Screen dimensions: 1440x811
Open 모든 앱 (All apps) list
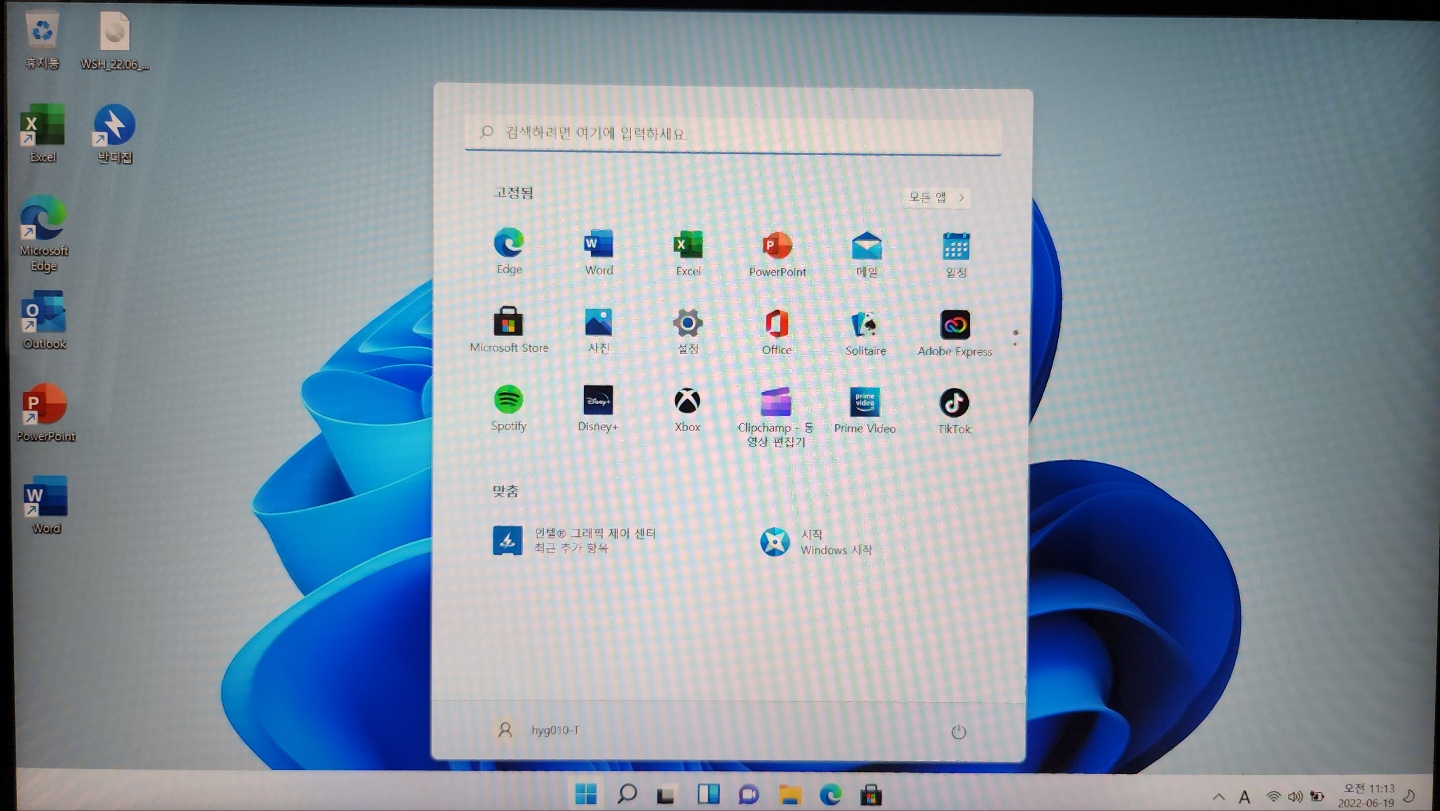936,197
